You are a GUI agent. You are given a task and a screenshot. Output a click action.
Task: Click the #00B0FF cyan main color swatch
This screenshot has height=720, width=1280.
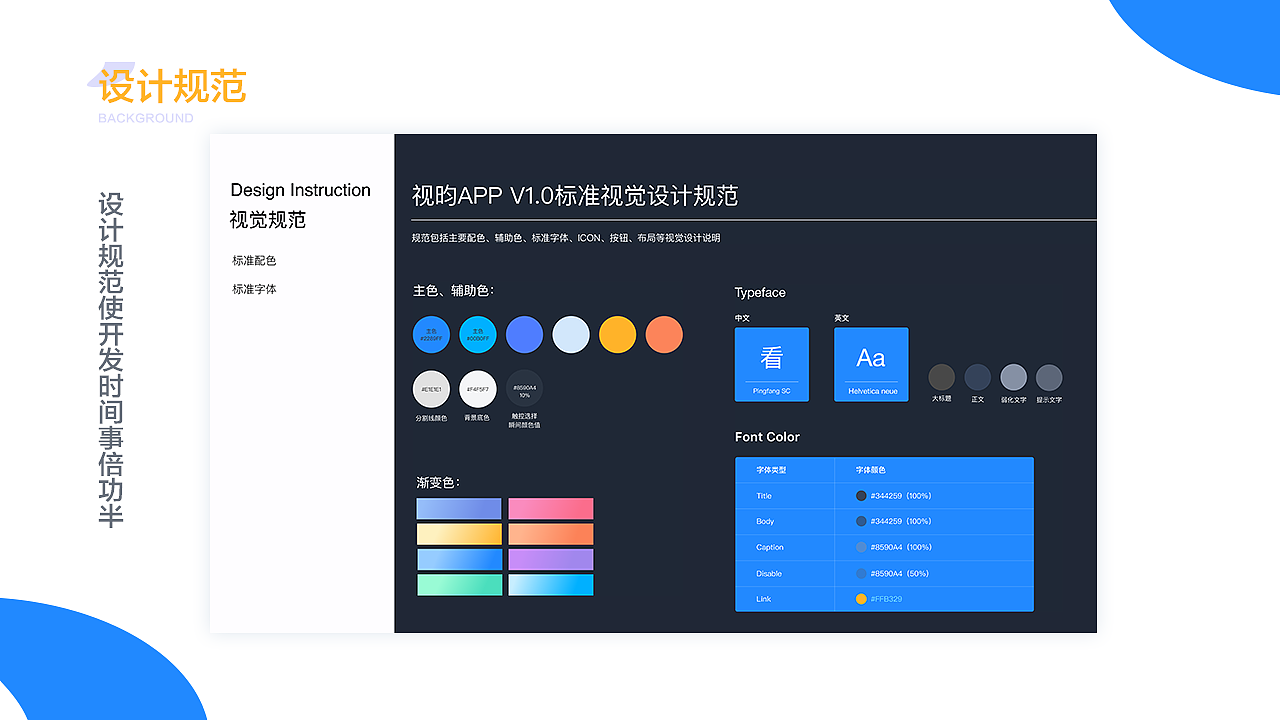point(478,334)
